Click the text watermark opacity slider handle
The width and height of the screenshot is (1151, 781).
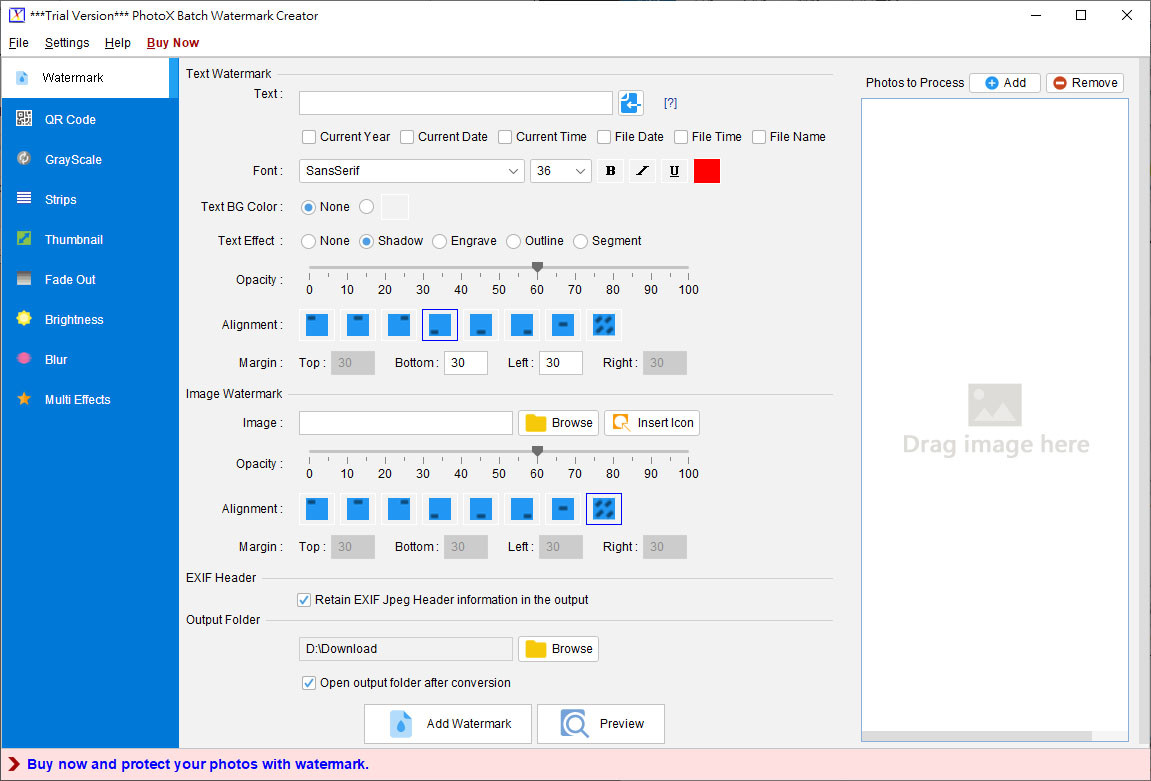pyautogui.click(x=537, y=267)
